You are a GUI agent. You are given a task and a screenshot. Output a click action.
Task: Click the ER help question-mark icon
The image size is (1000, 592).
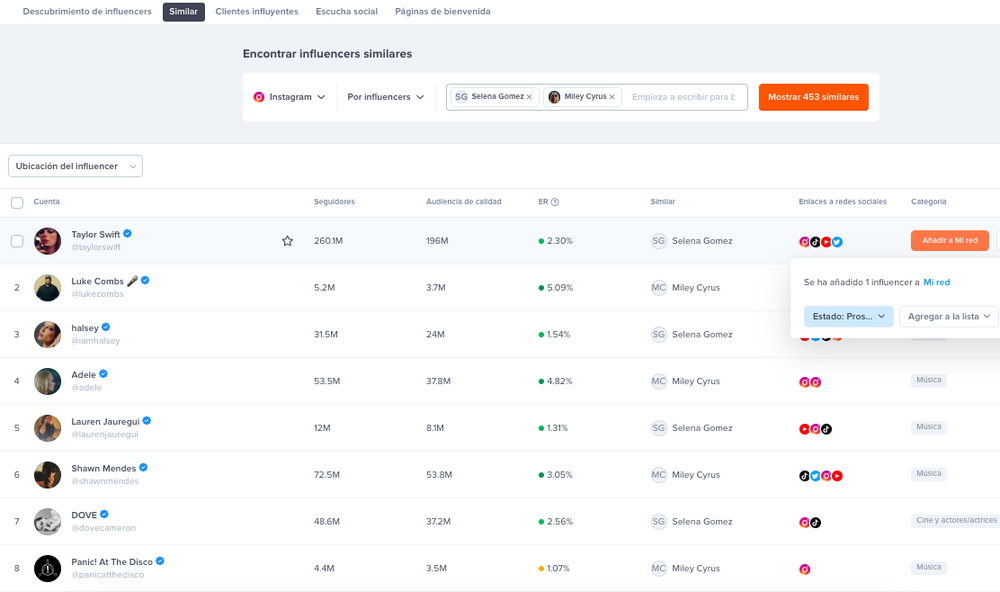tap(555, 202)
